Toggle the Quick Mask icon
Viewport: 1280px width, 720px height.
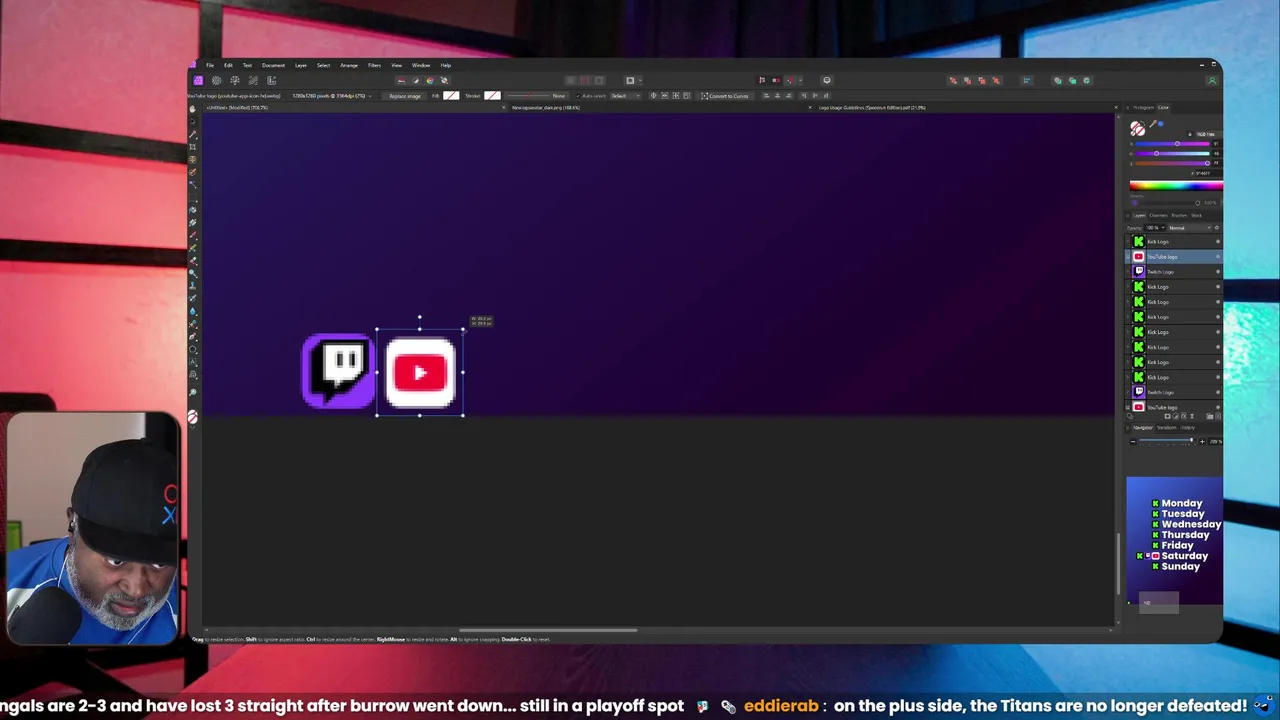pyautogui.click(x=630, y=80)
